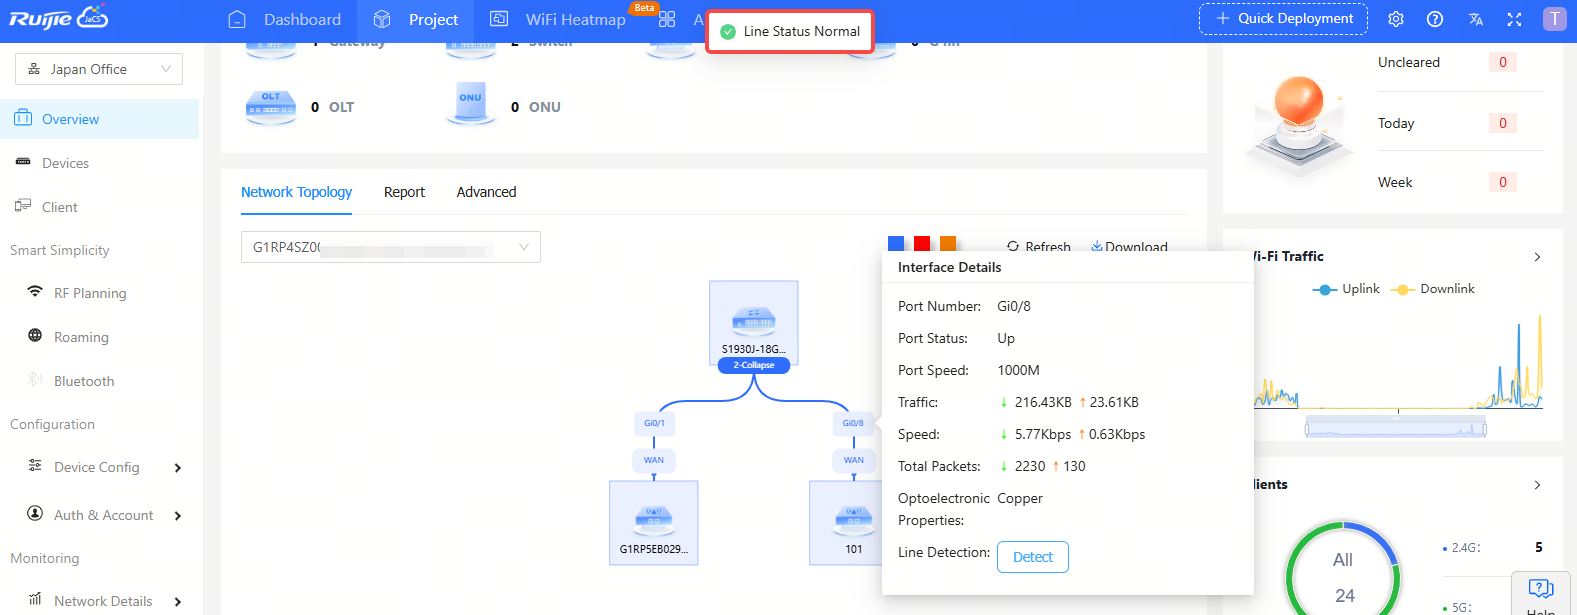Open the Advanced tab
The image size is (1577, 615).
486,192
